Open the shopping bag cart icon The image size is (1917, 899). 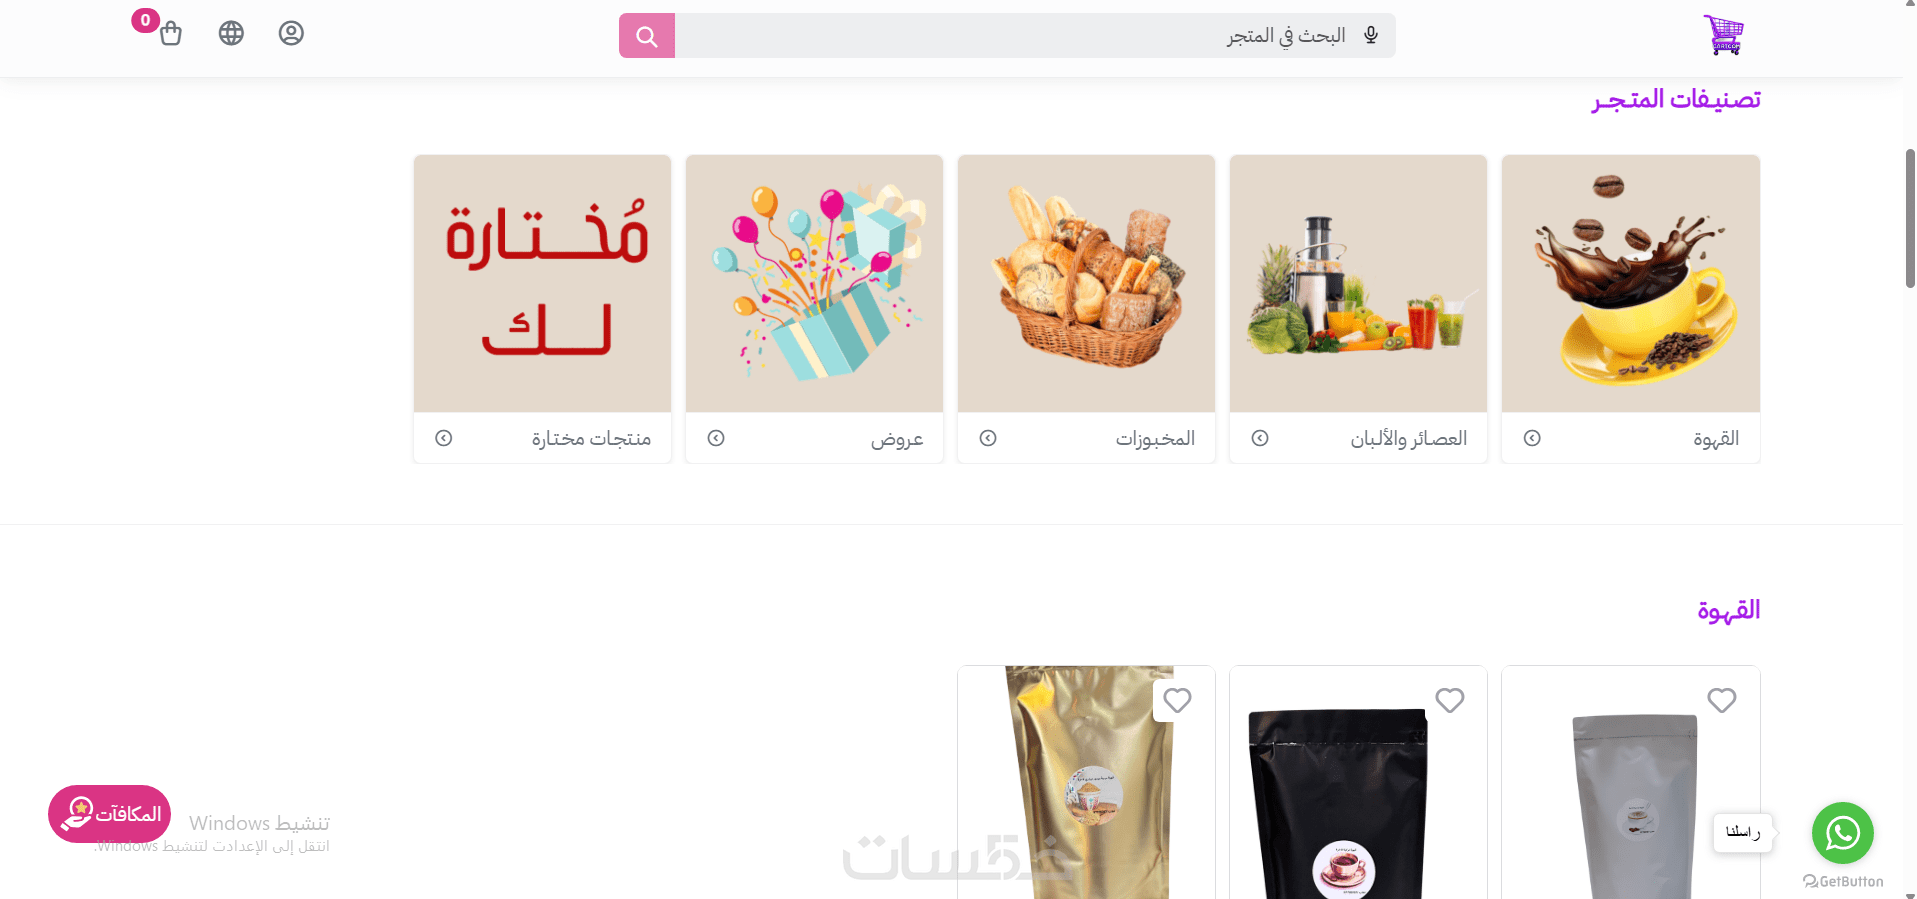171,34
